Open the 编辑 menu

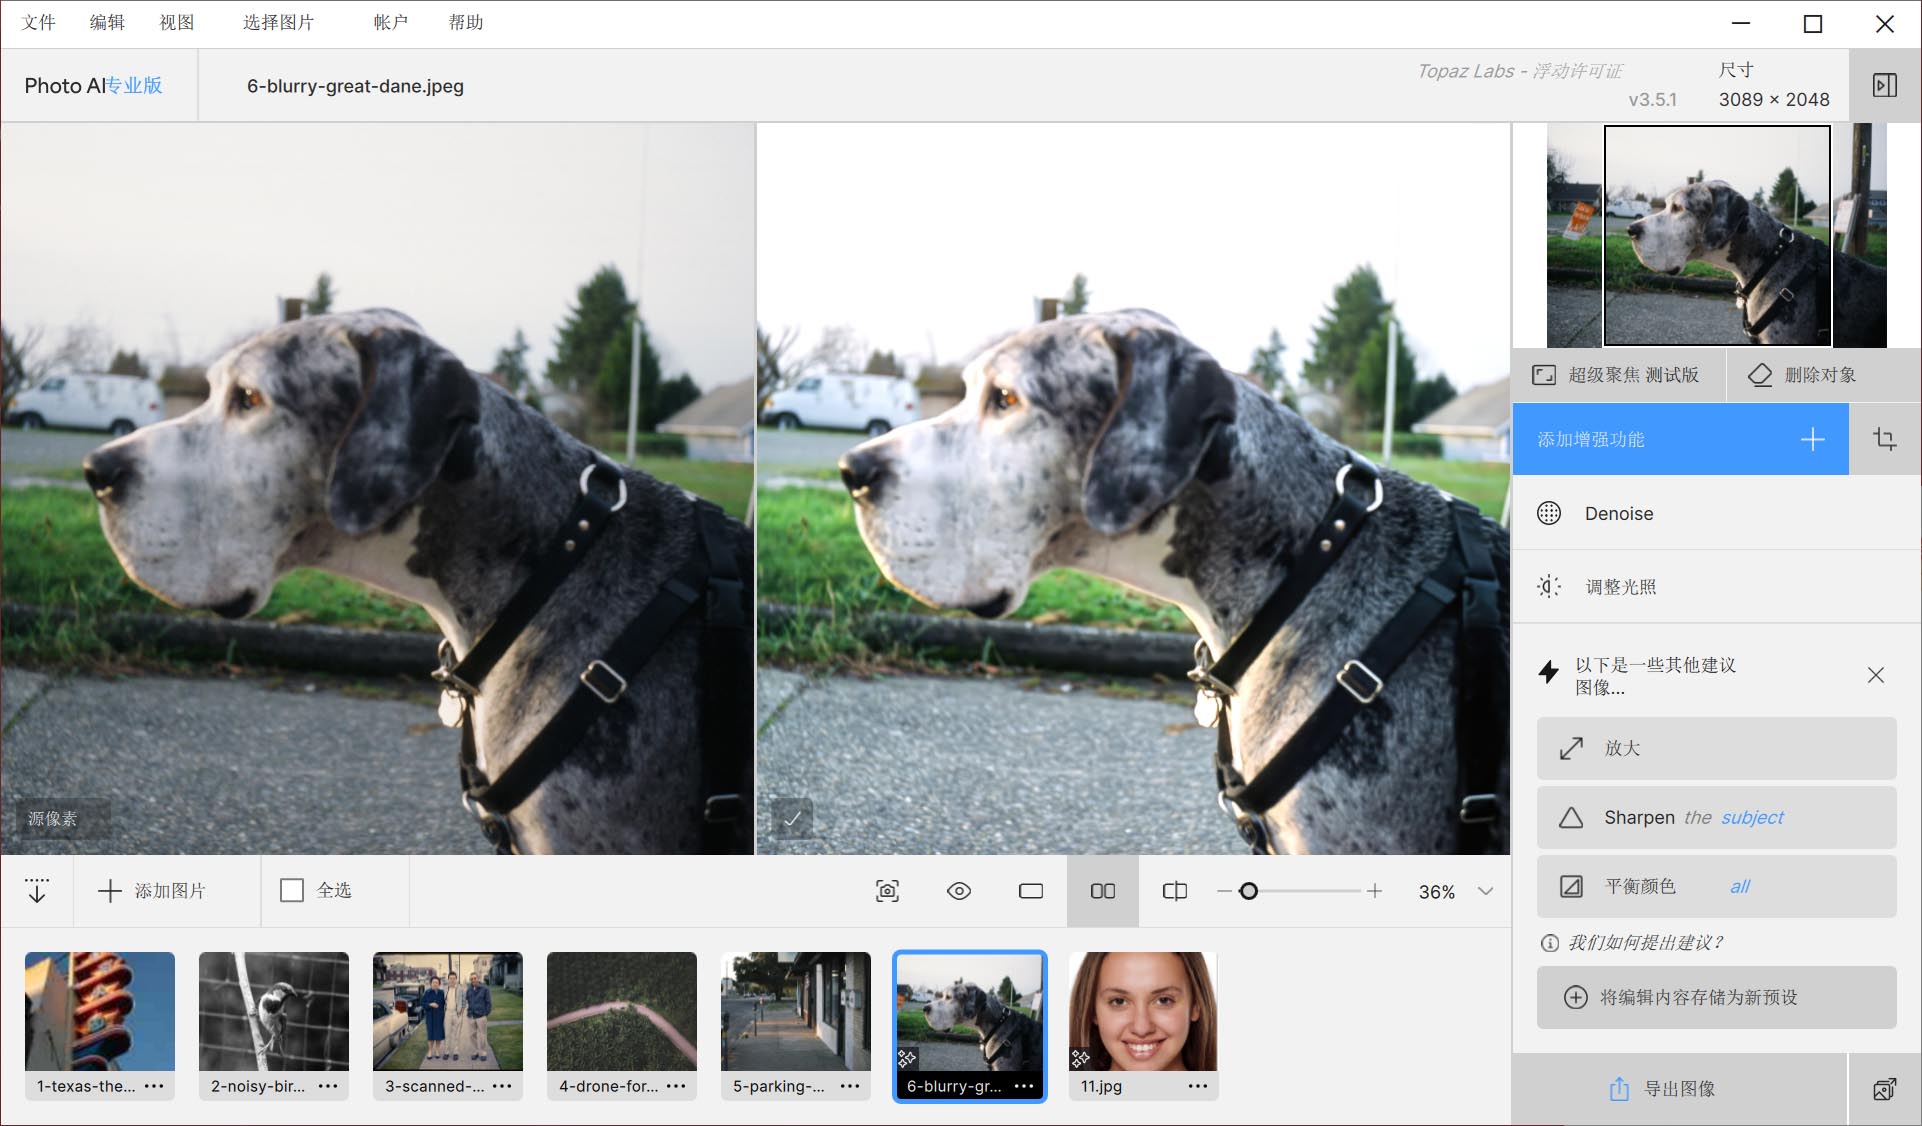click(x=107, y=22)
